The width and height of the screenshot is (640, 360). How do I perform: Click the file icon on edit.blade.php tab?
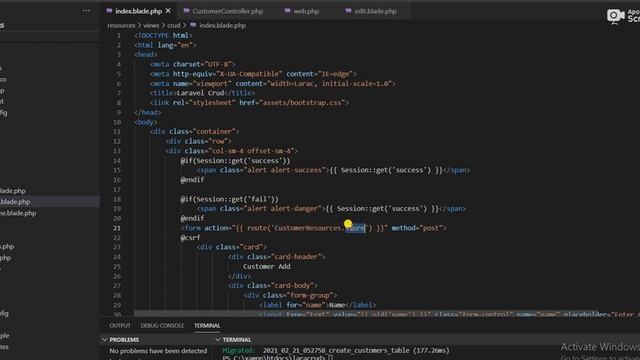[x=348, y=11]
